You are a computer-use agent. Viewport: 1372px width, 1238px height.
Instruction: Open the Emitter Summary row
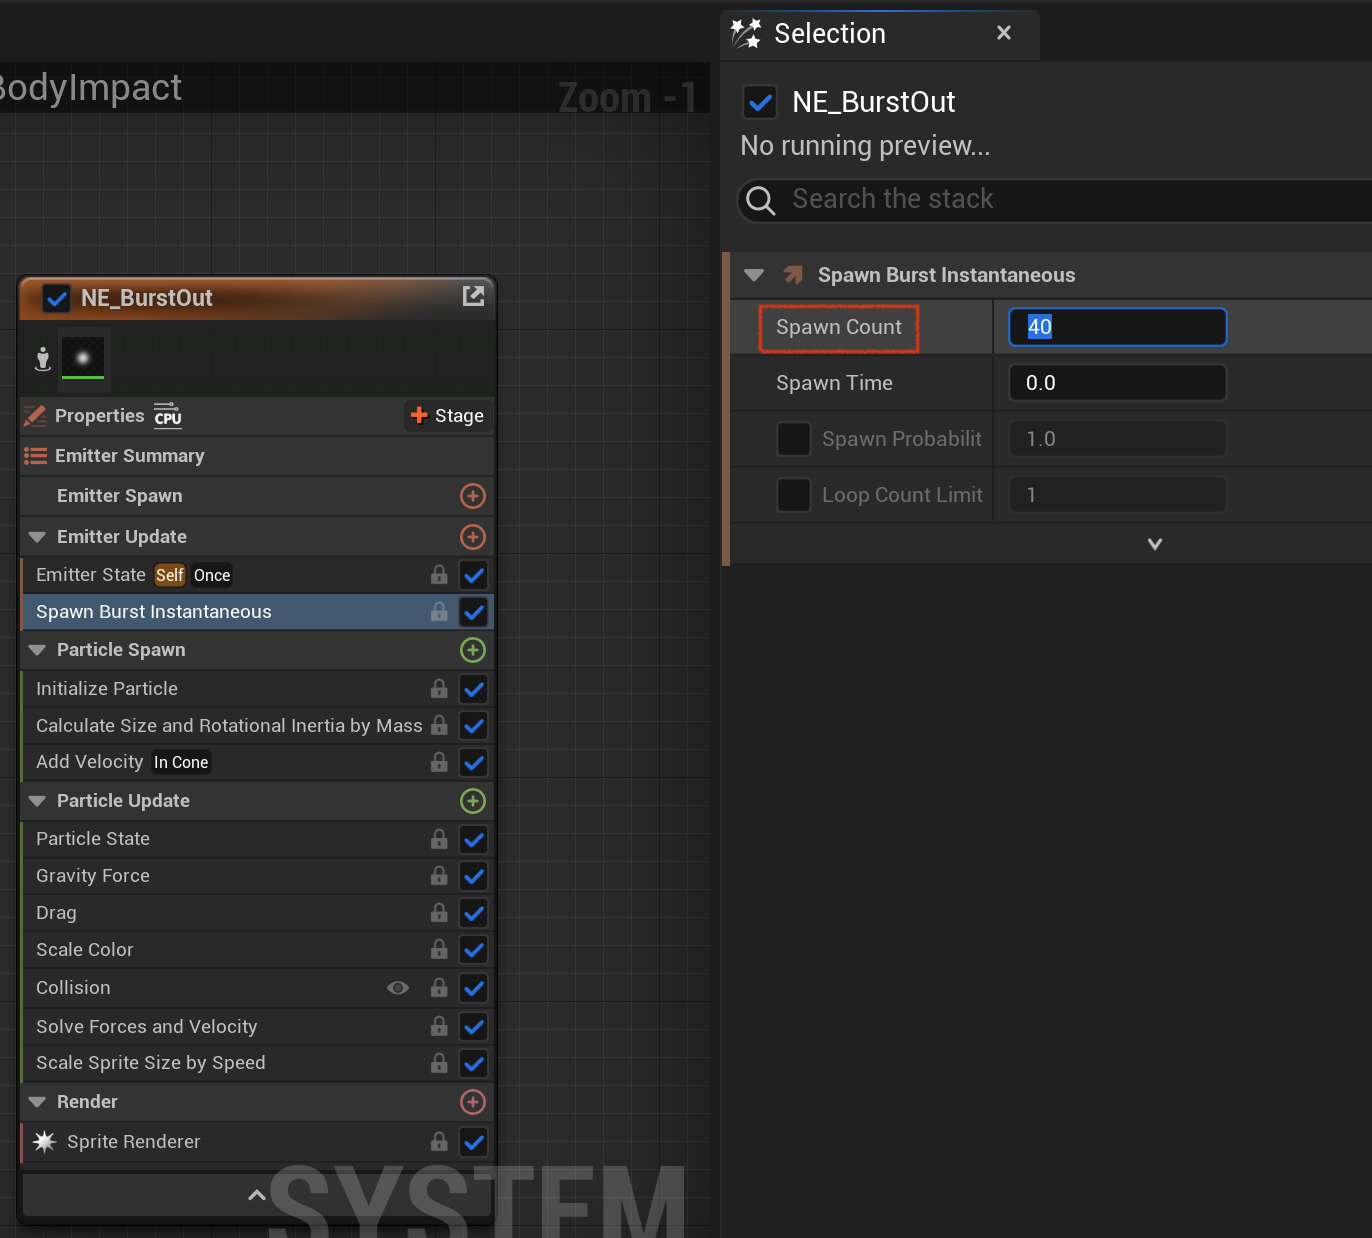(x=257, y=456)
